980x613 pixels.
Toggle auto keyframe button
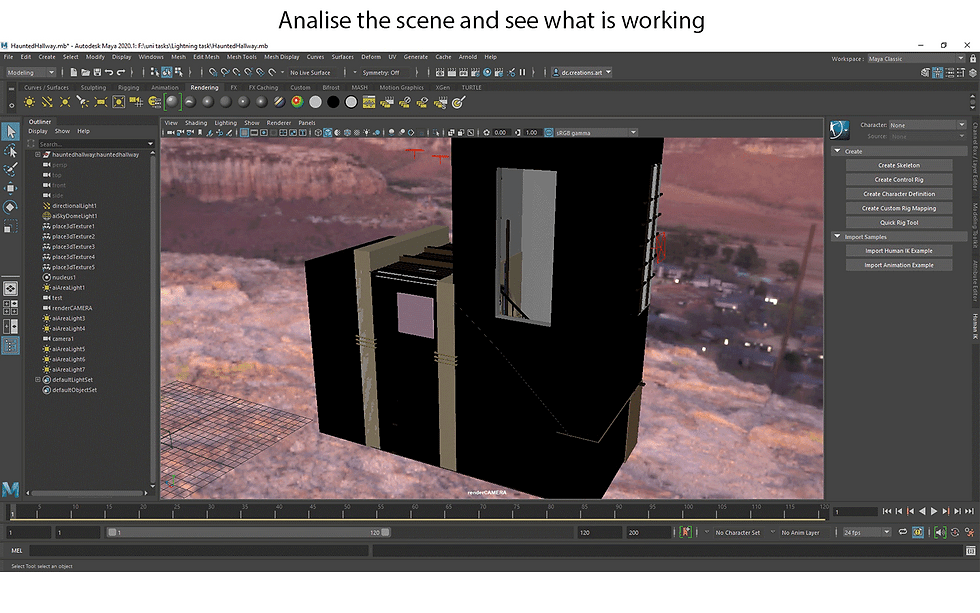pyautogui.click(x=686, y=532)
